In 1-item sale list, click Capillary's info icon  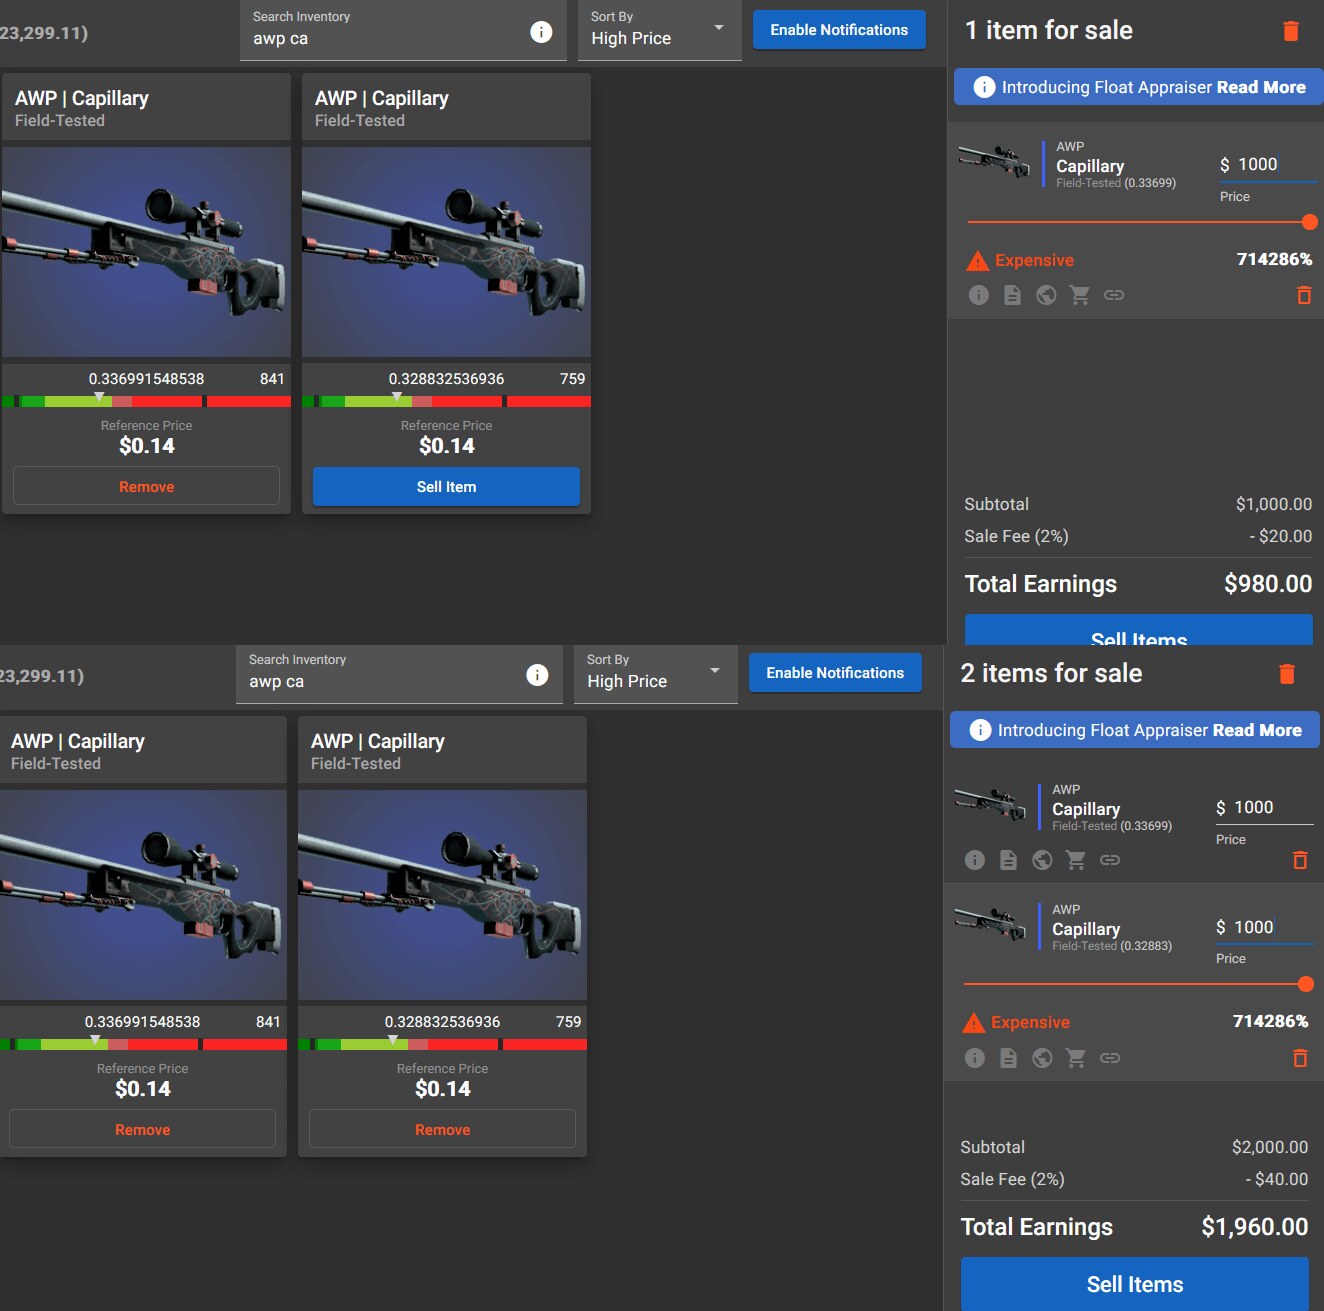pyautogui.click(x=979, y=295)
